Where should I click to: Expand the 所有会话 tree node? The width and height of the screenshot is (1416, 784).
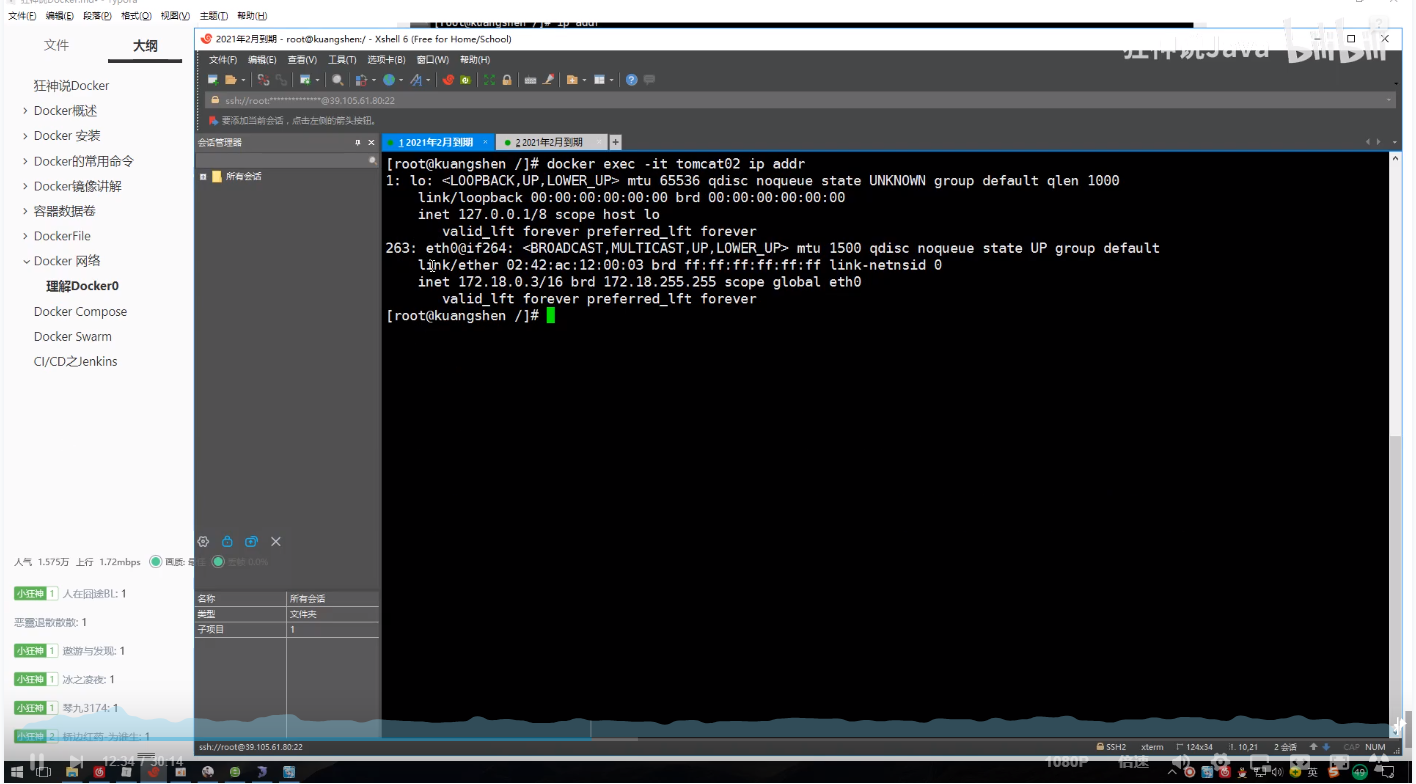203,177
